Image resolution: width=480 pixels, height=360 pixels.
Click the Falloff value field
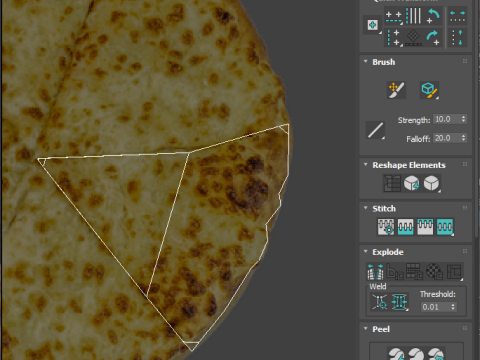(x=446, y=138)
